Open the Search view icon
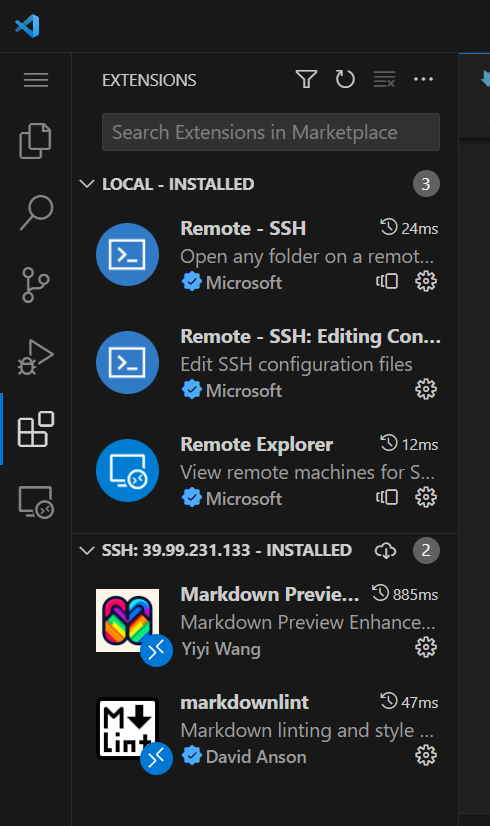 36,213
